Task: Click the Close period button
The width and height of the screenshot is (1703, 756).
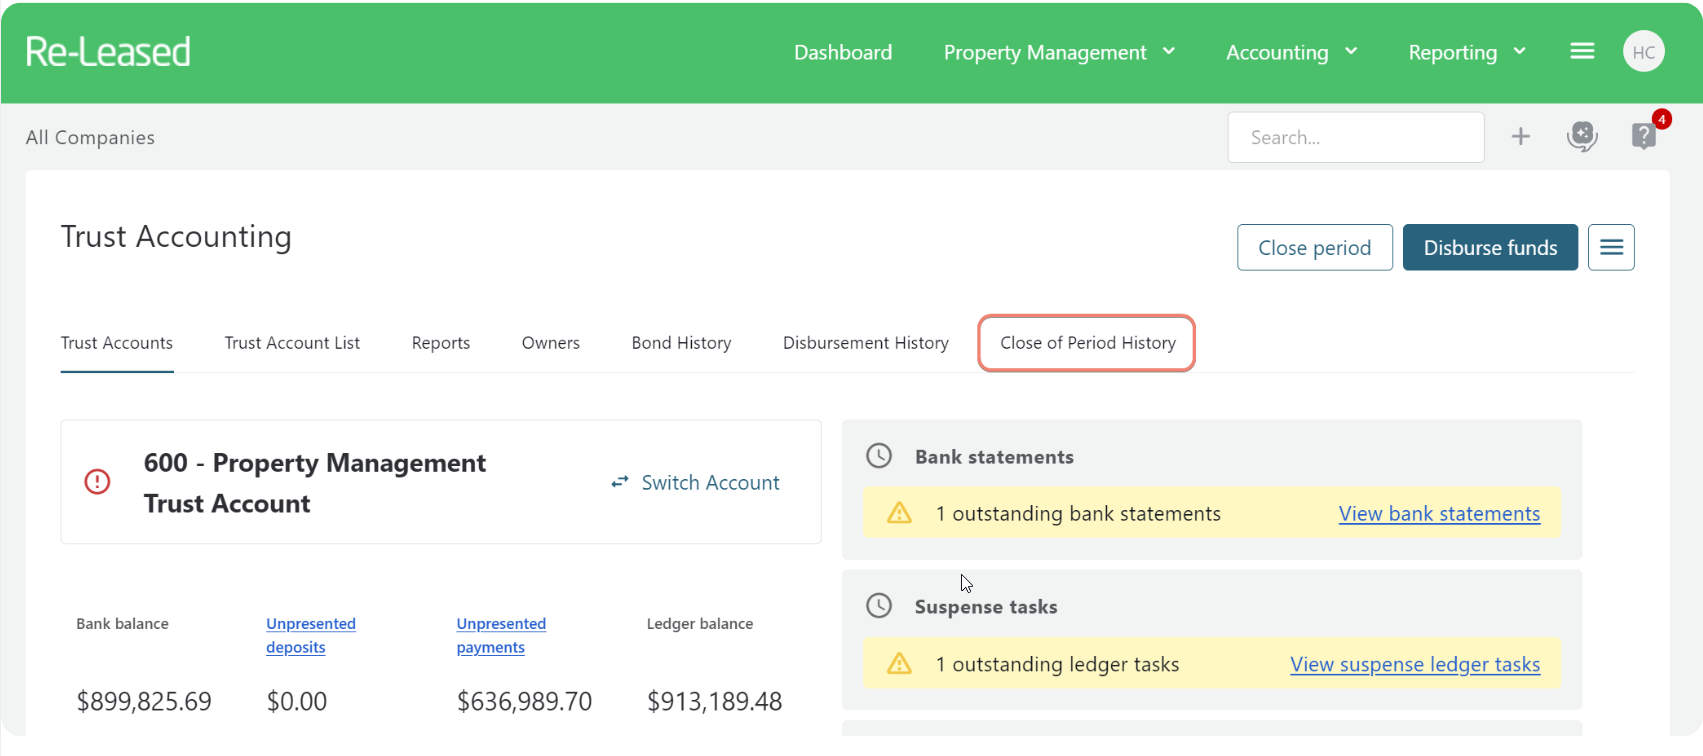Action: point(1315,247)
